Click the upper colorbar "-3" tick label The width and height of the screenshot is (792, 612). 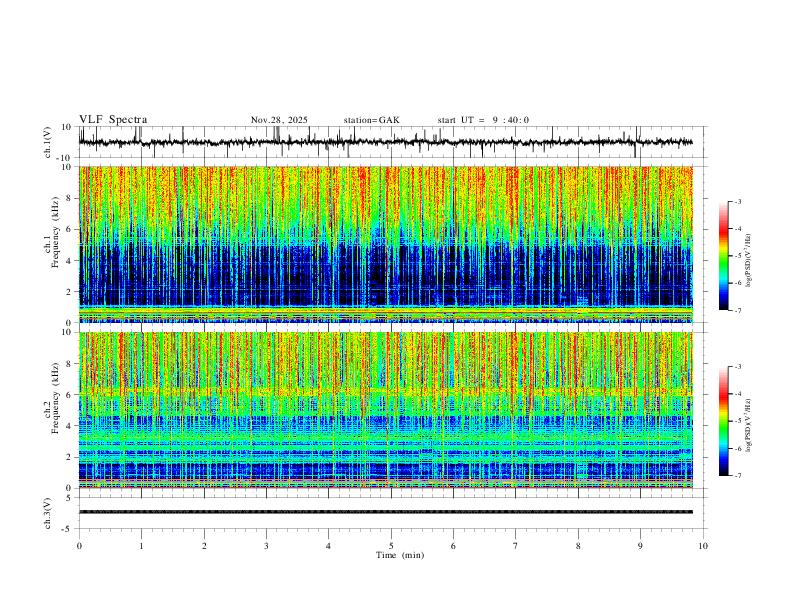coord(738,201)
